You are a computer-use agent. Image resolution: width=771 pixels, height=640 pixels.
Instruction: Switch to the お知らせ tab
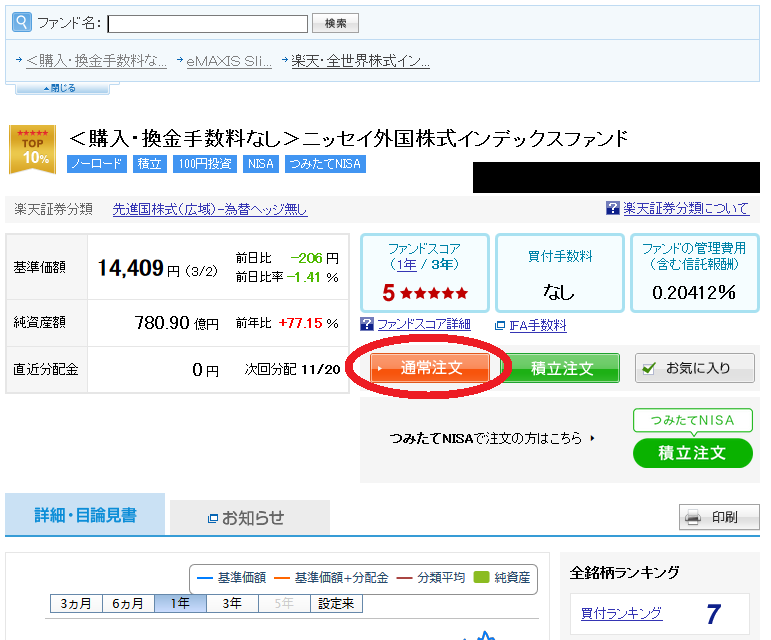249,517
